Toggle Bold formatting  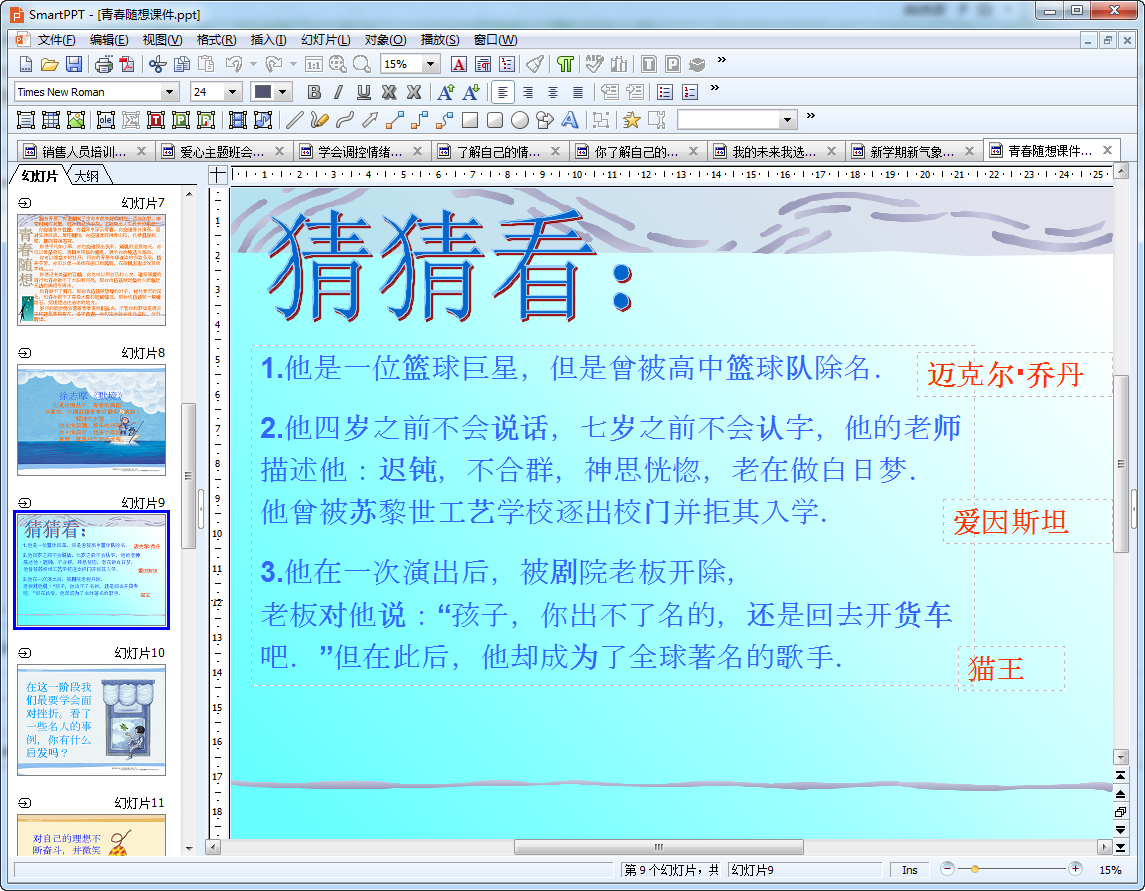pos(314,92)
